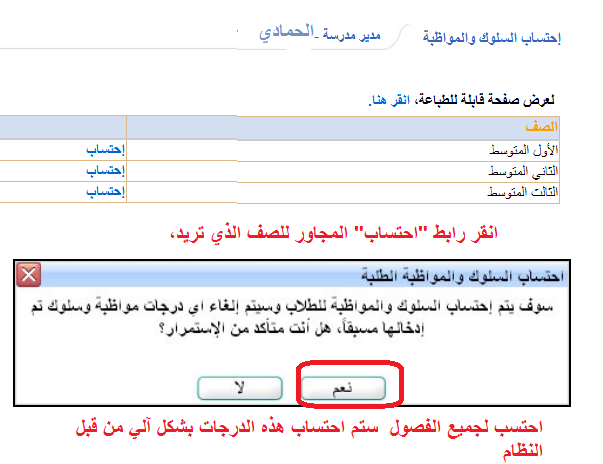Viewport: 603px width, 464px height.
Task: Click إحتساب link for الثاني المتوسط row
Action: pyautogui.click(x=105, y=170)
